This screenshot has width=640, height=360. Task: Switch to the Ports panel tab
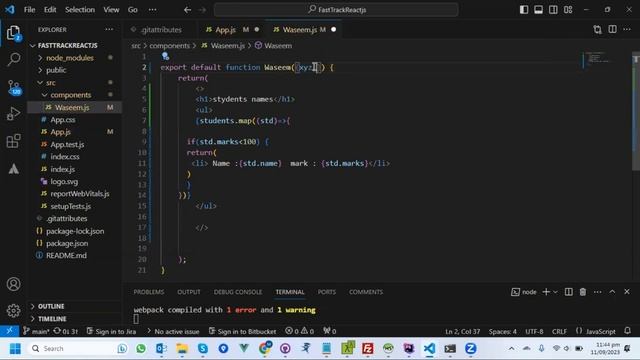point(327,292)
